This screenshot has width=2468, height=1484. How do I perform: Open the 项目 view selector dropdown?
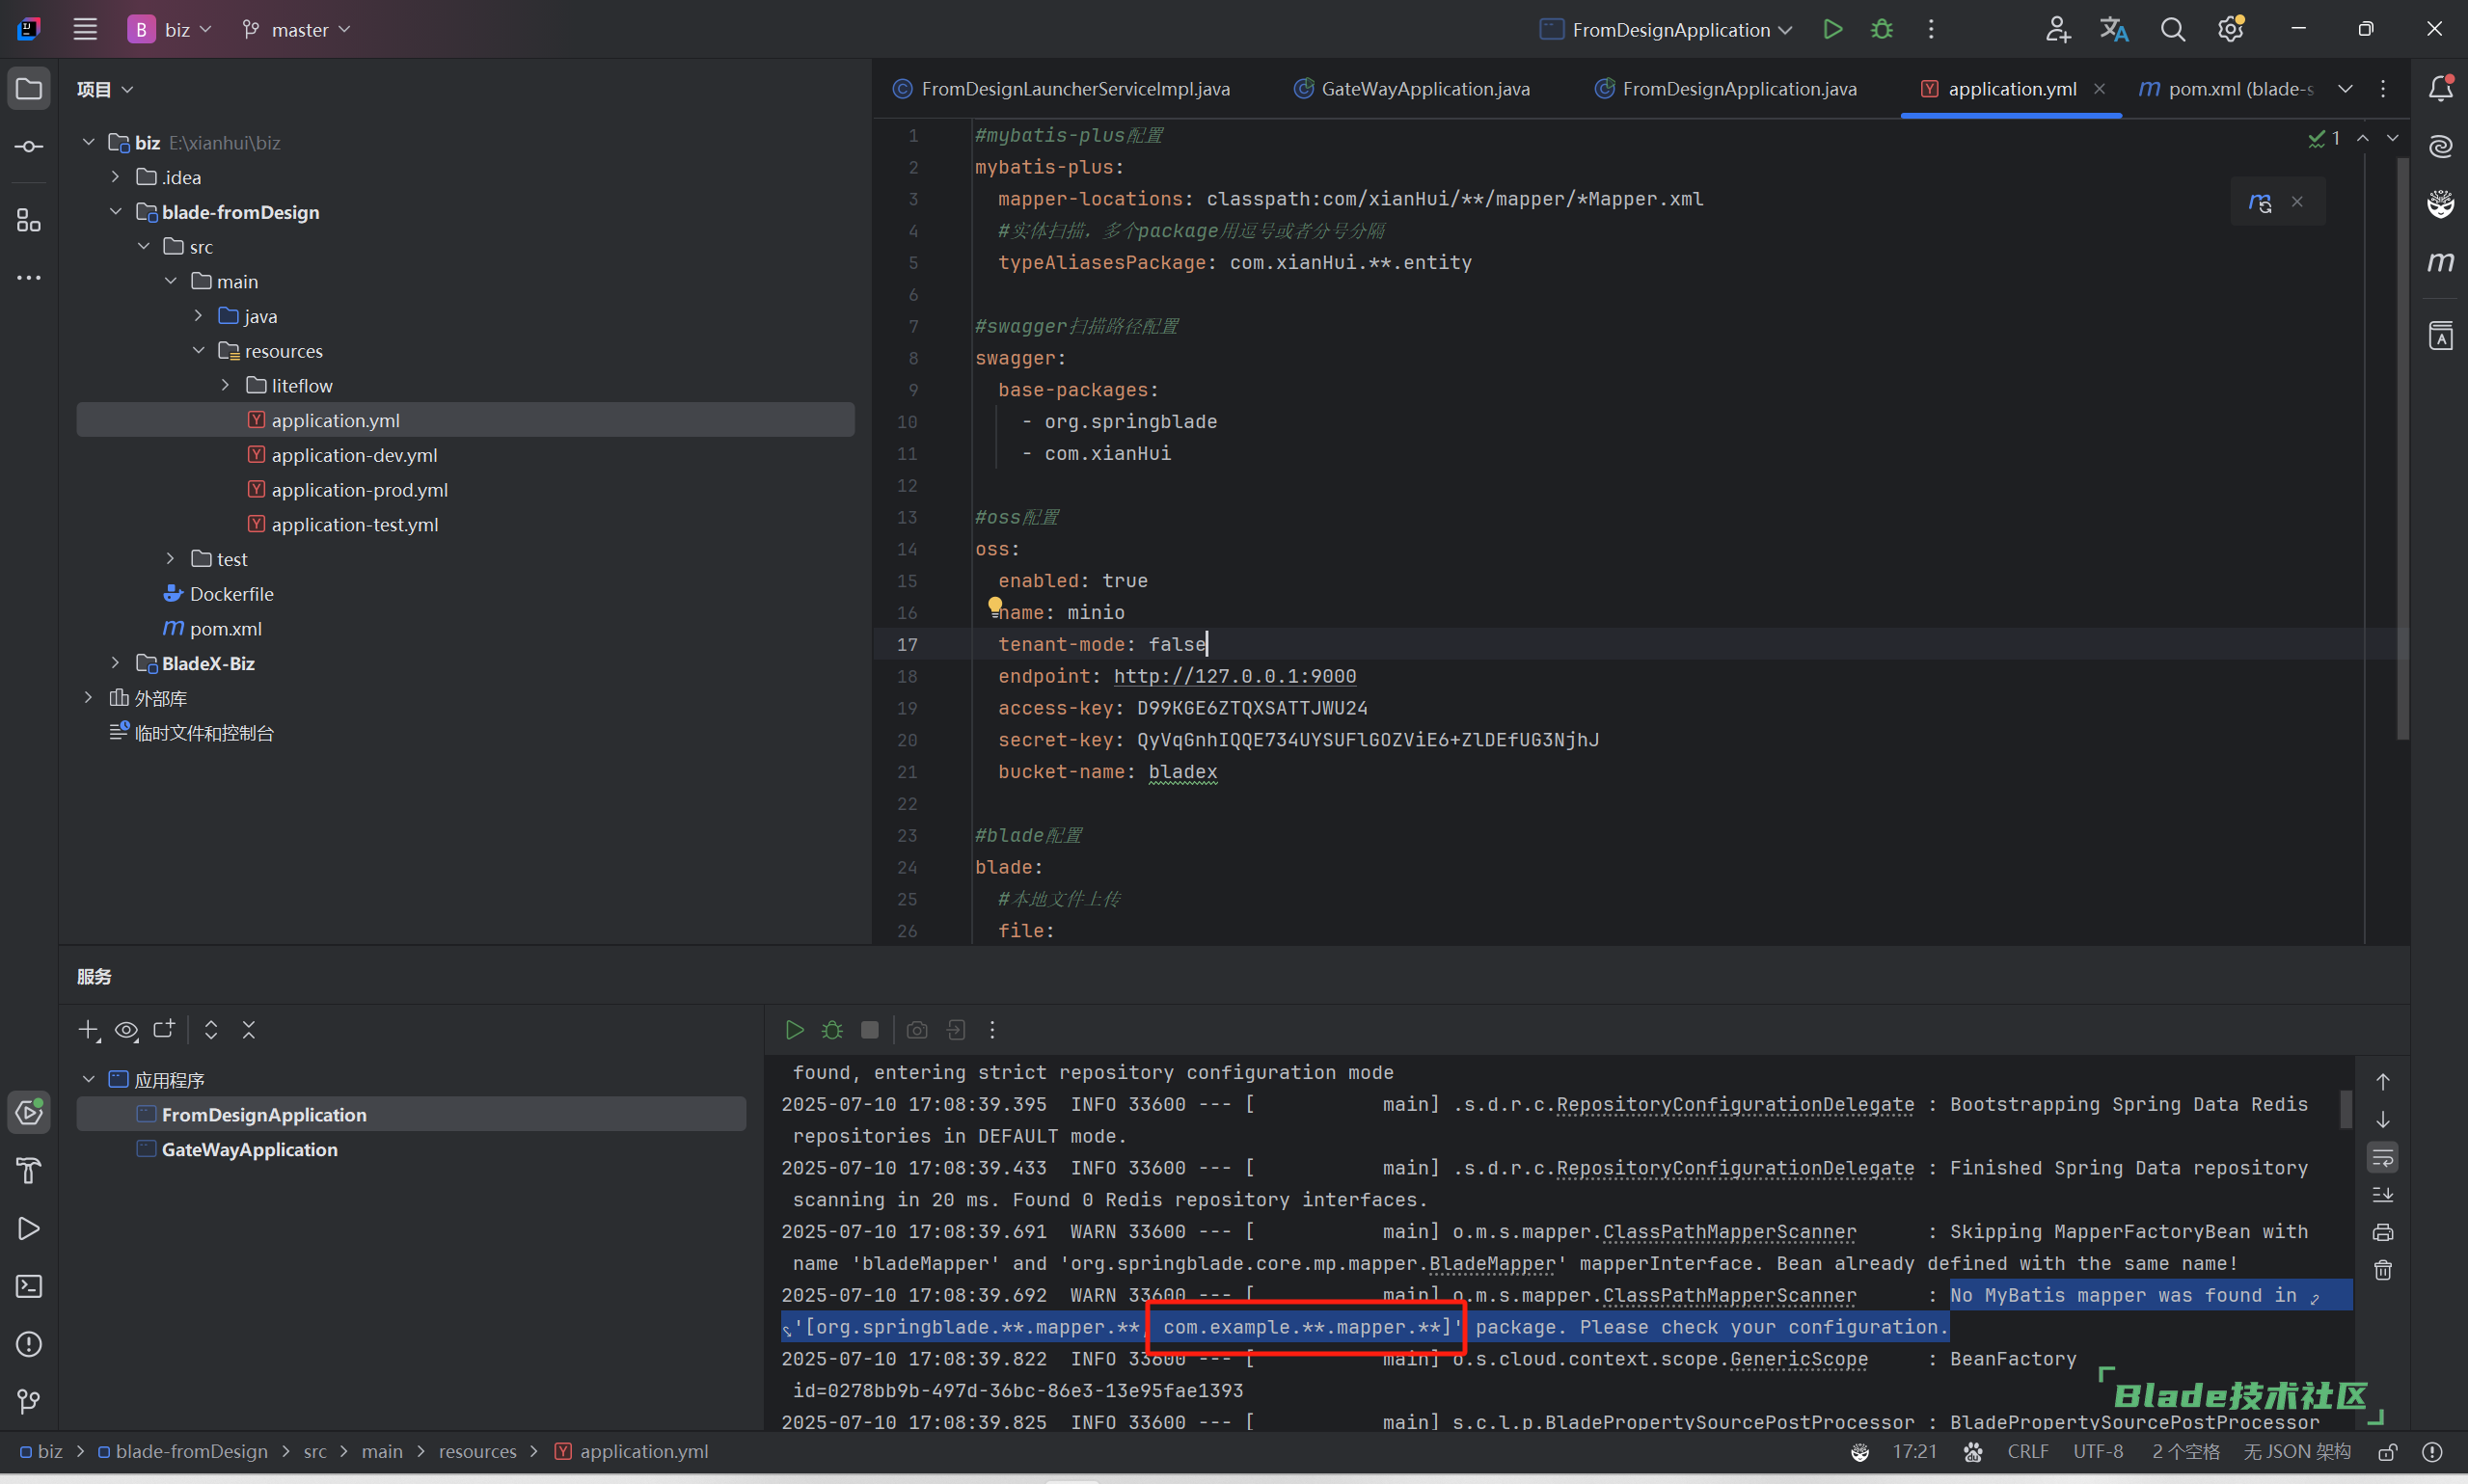(x=105, y=89)
